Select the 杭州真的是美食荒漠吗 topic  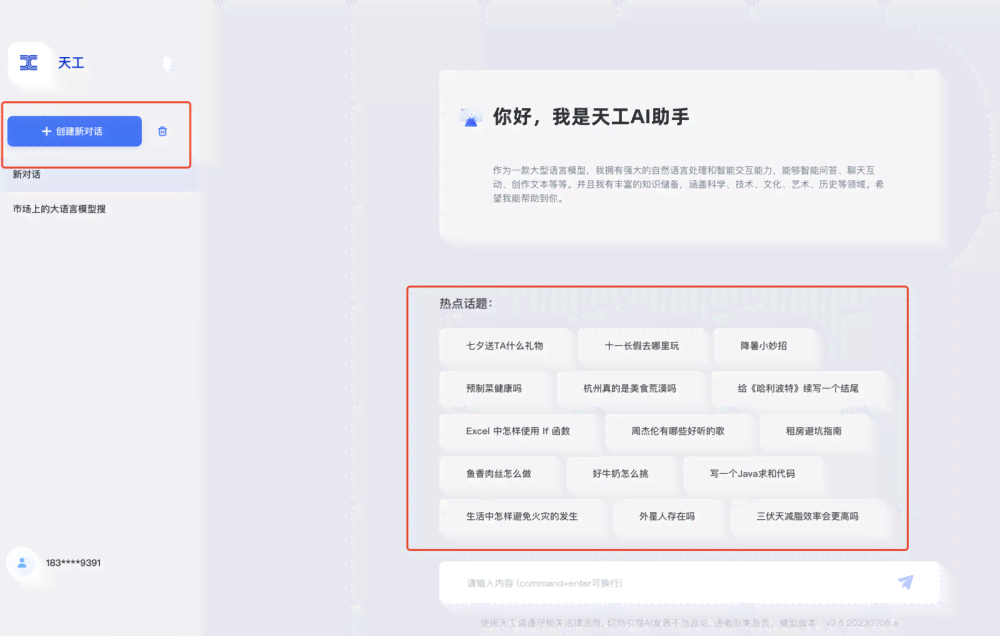tap(629, 388)
